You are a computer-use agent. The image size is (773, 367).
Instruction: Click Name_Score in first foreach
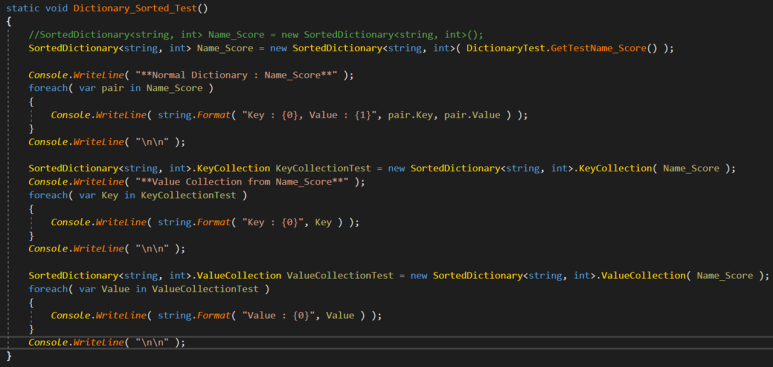coord(175,88)
